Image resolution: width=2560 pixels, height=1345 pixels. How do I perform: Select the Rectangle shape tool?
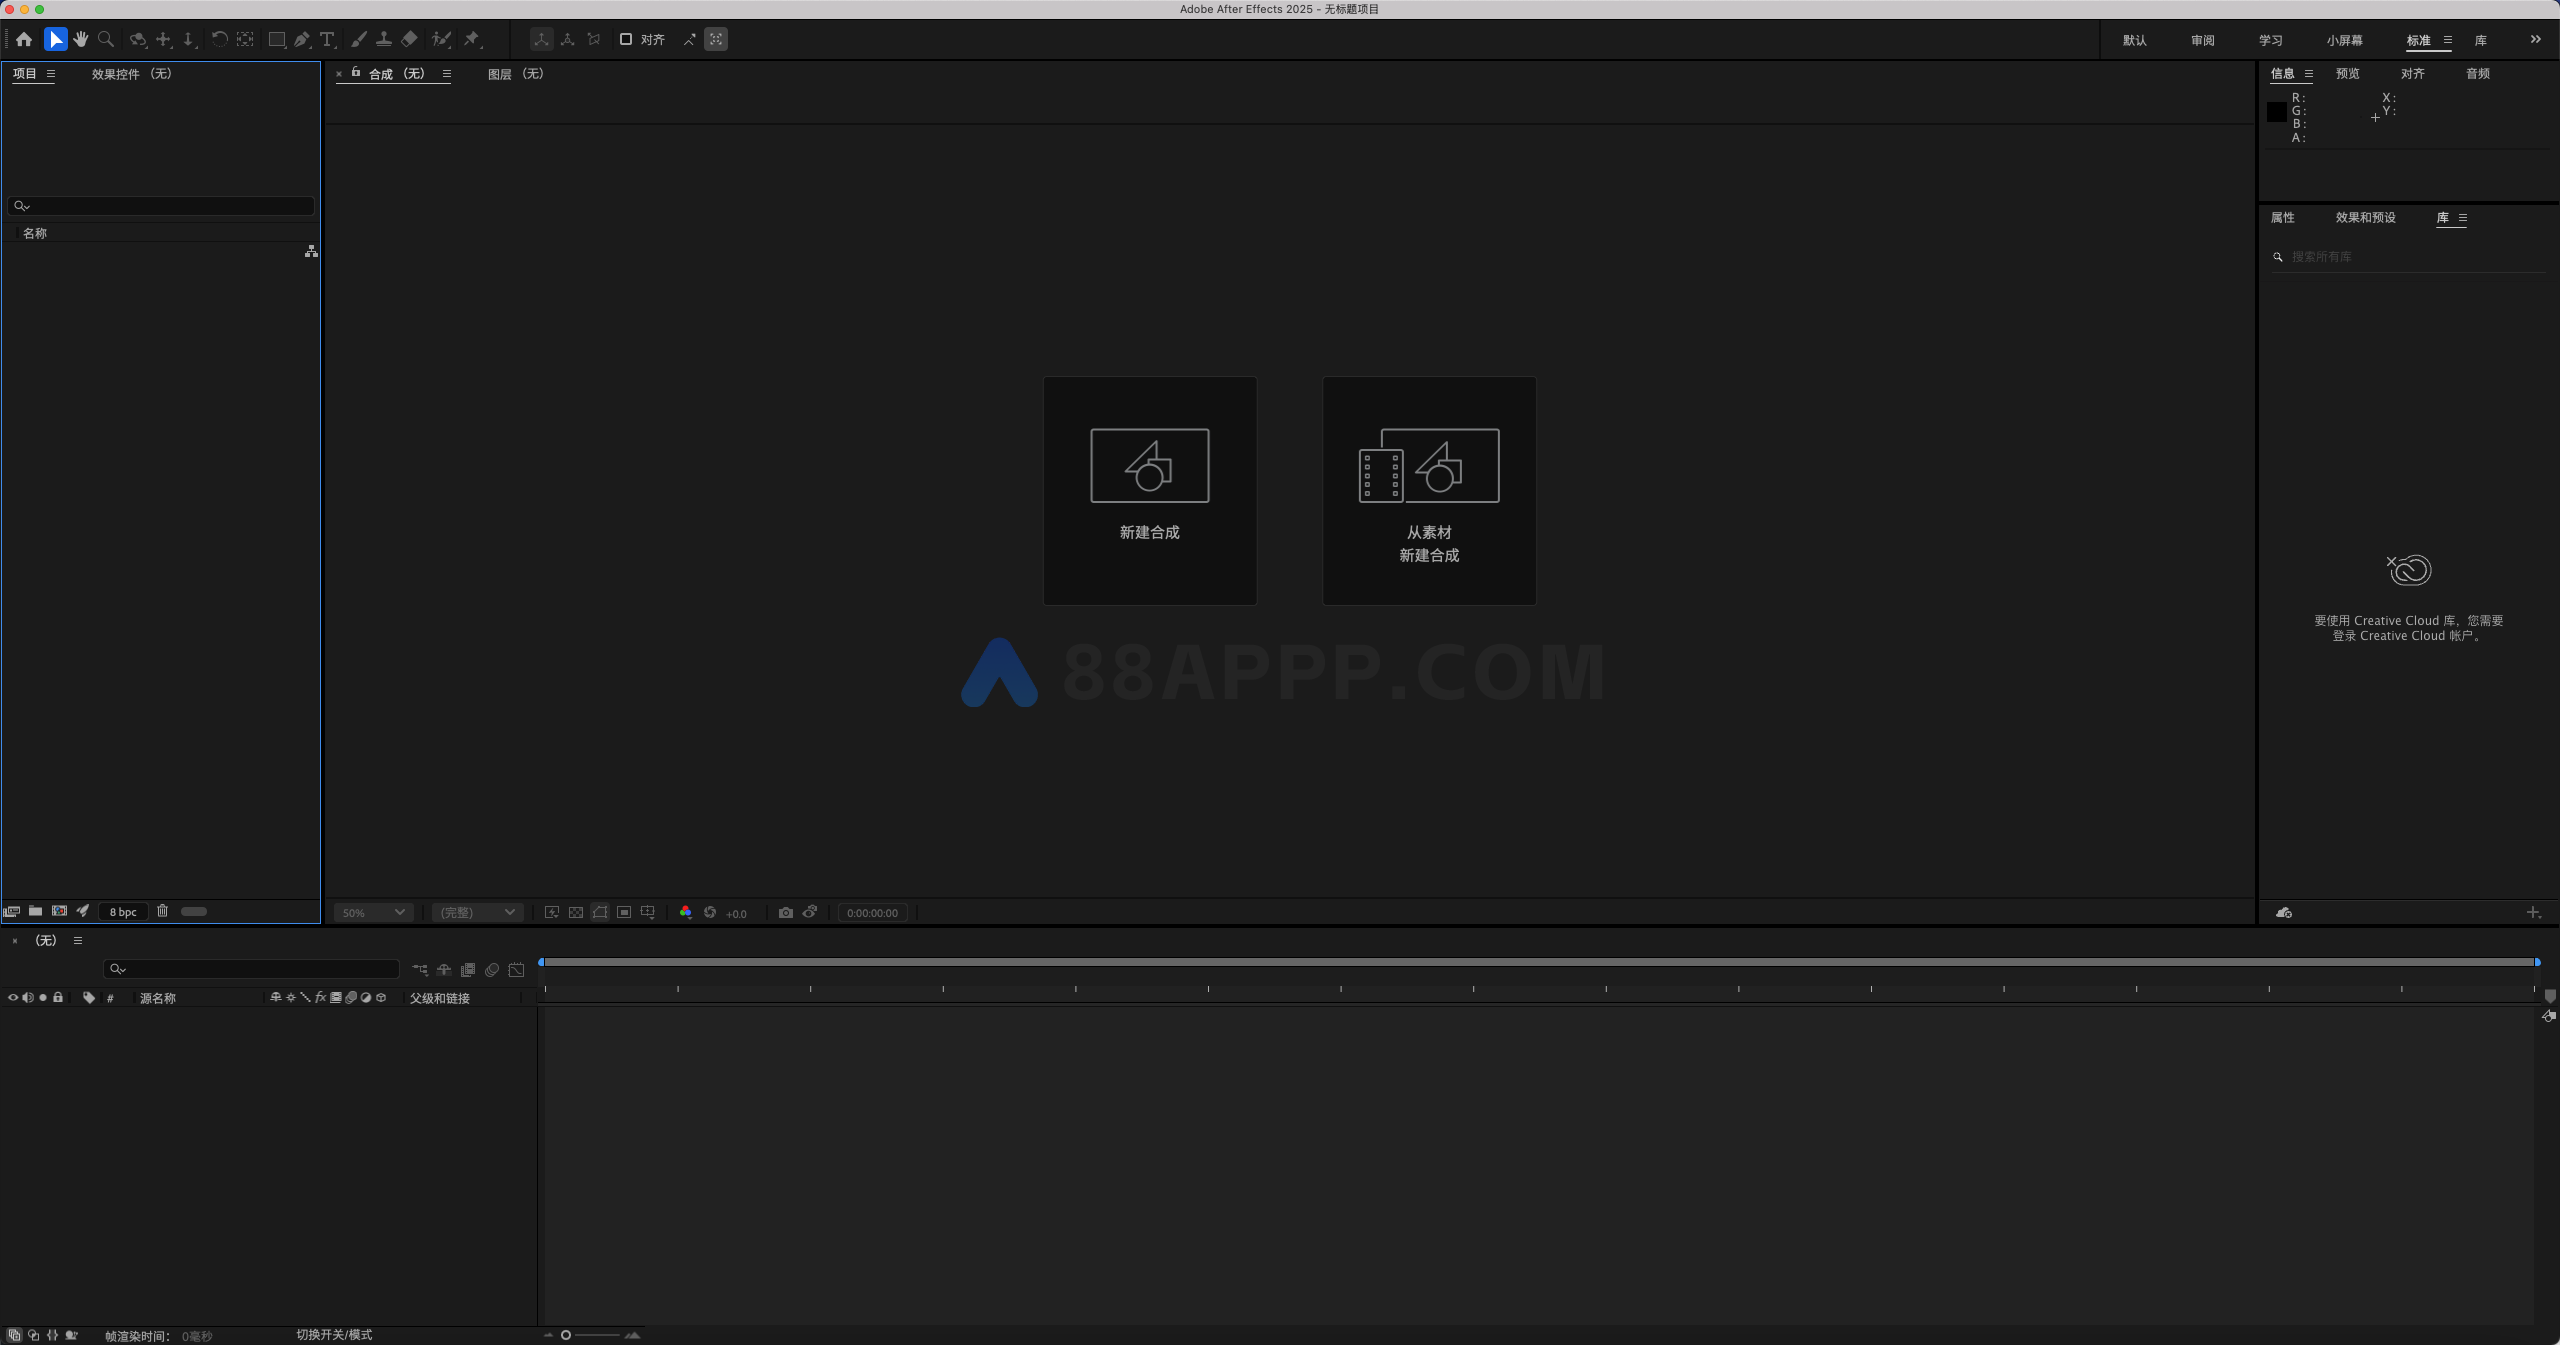click(278, 40)
